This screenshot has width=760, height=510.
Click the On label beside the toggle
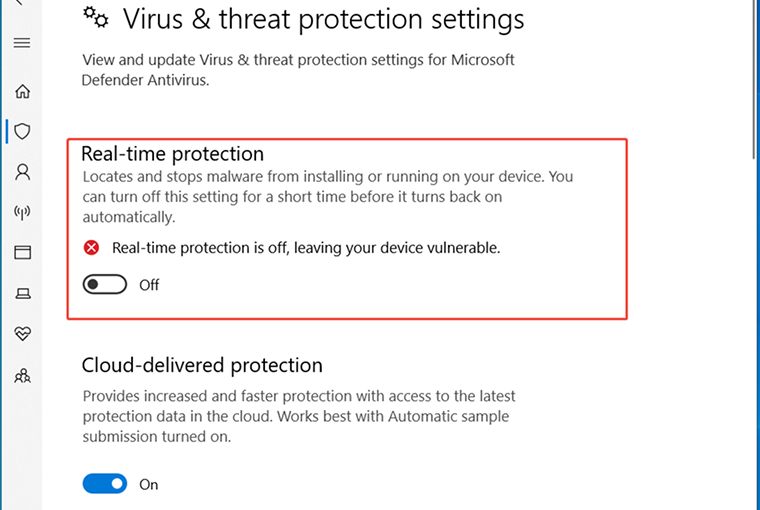(149, 484)
